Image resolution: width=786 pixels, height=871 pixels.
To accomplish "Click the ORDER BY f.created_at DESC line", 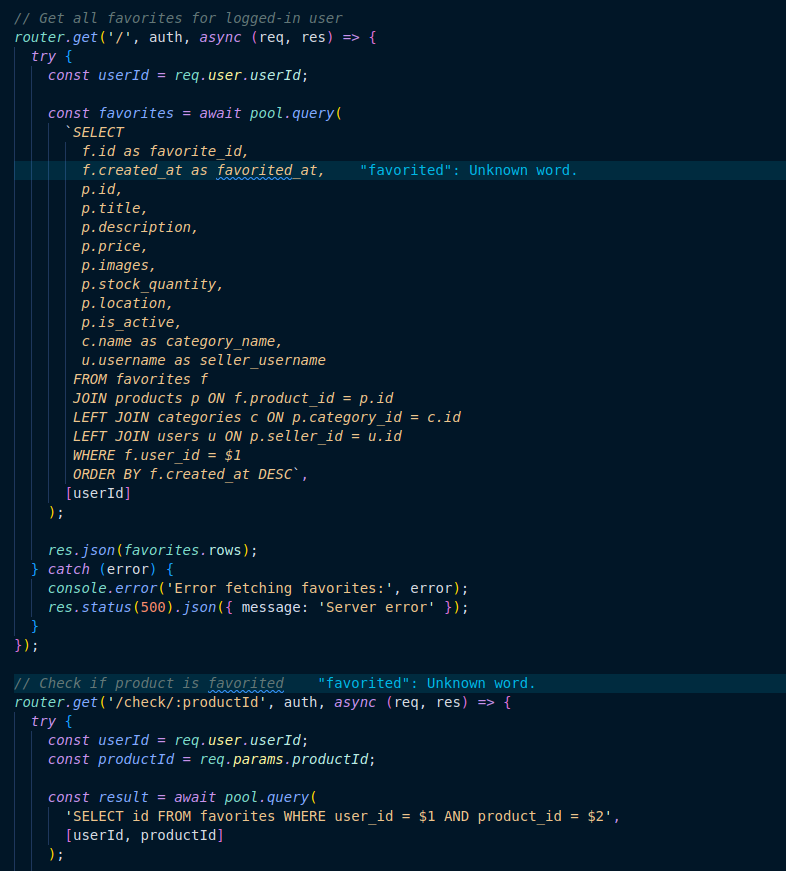I will pos(190,474).
